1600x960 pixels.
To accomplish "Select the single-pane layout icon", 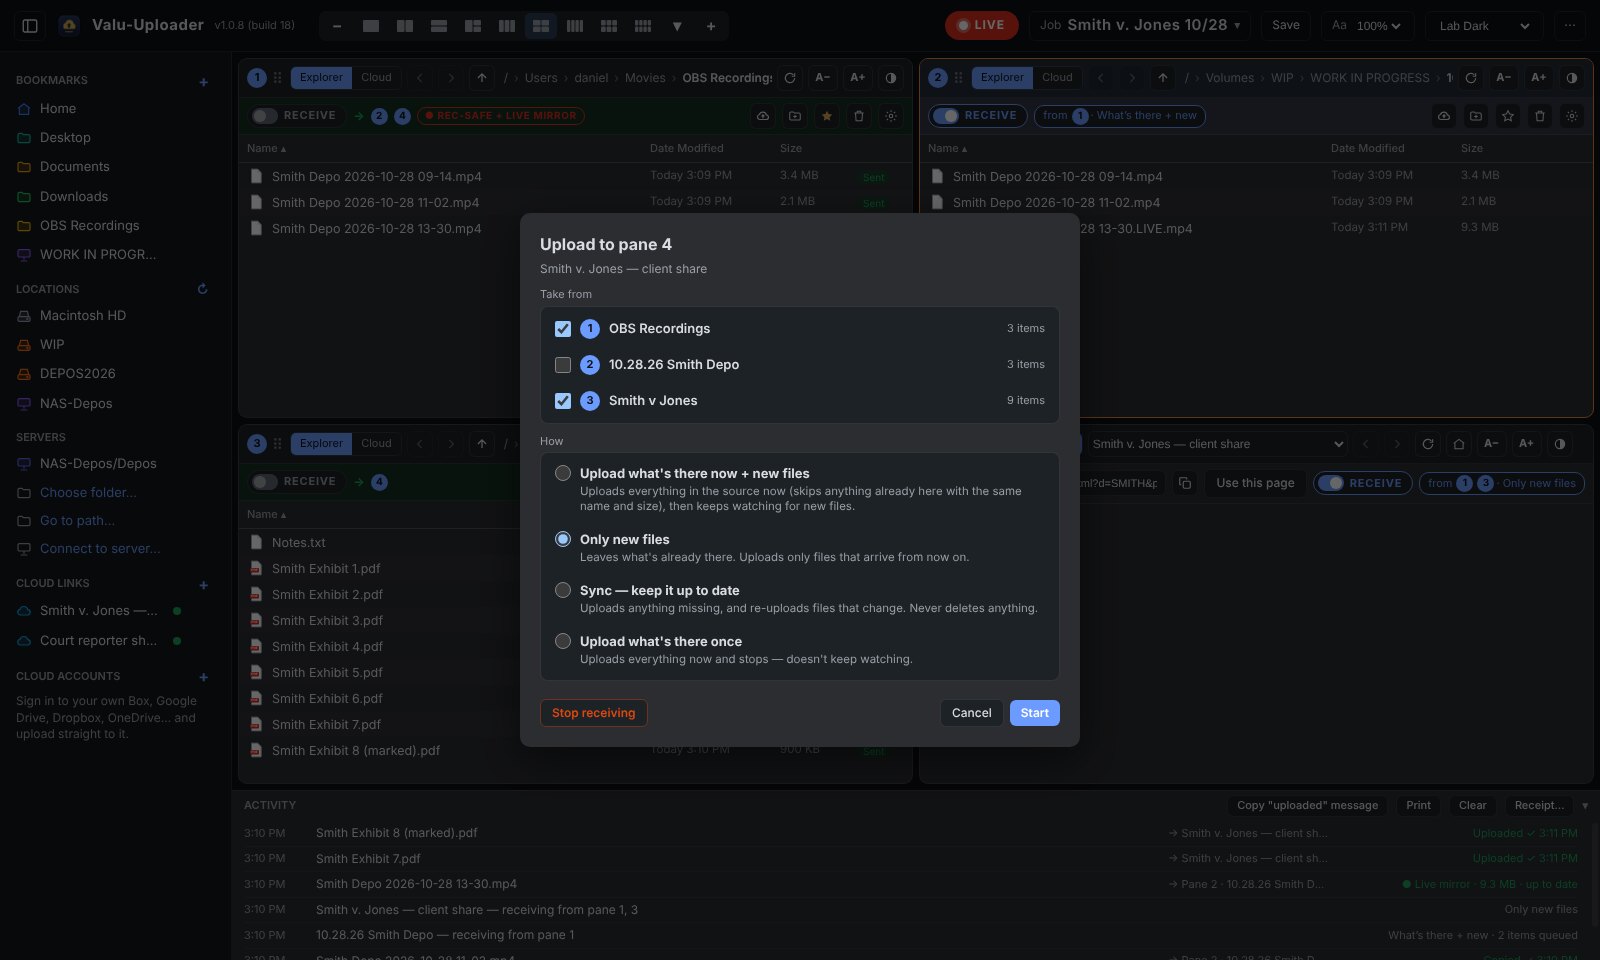I will click(371, 26).
